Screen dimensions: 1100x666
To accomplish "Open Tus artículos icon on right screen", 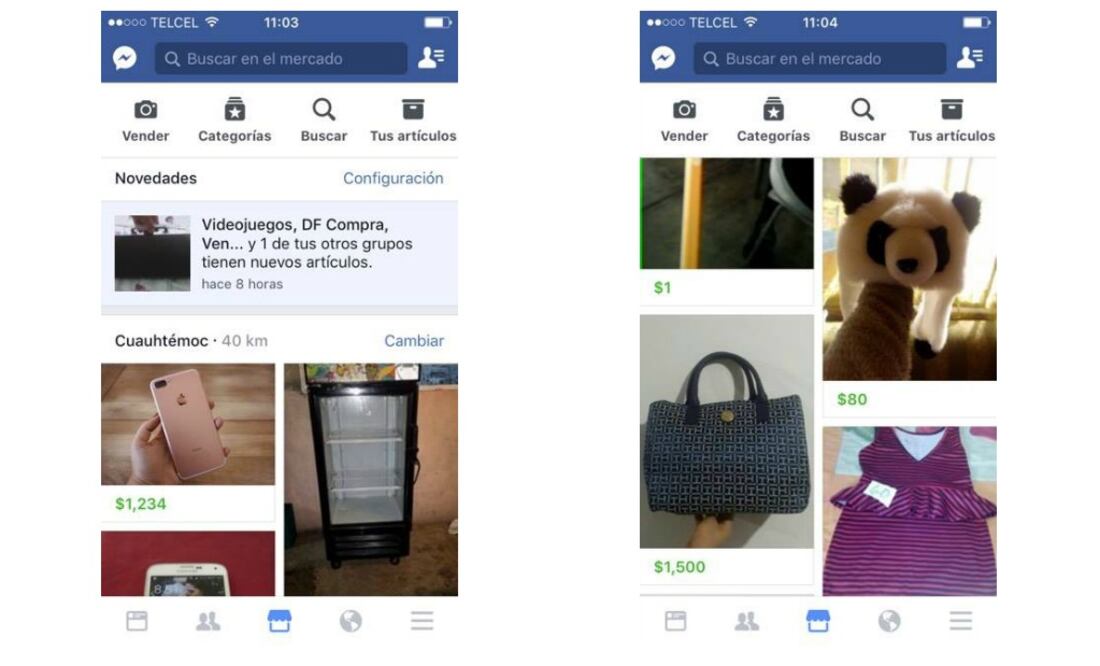I will coord(951,109).
